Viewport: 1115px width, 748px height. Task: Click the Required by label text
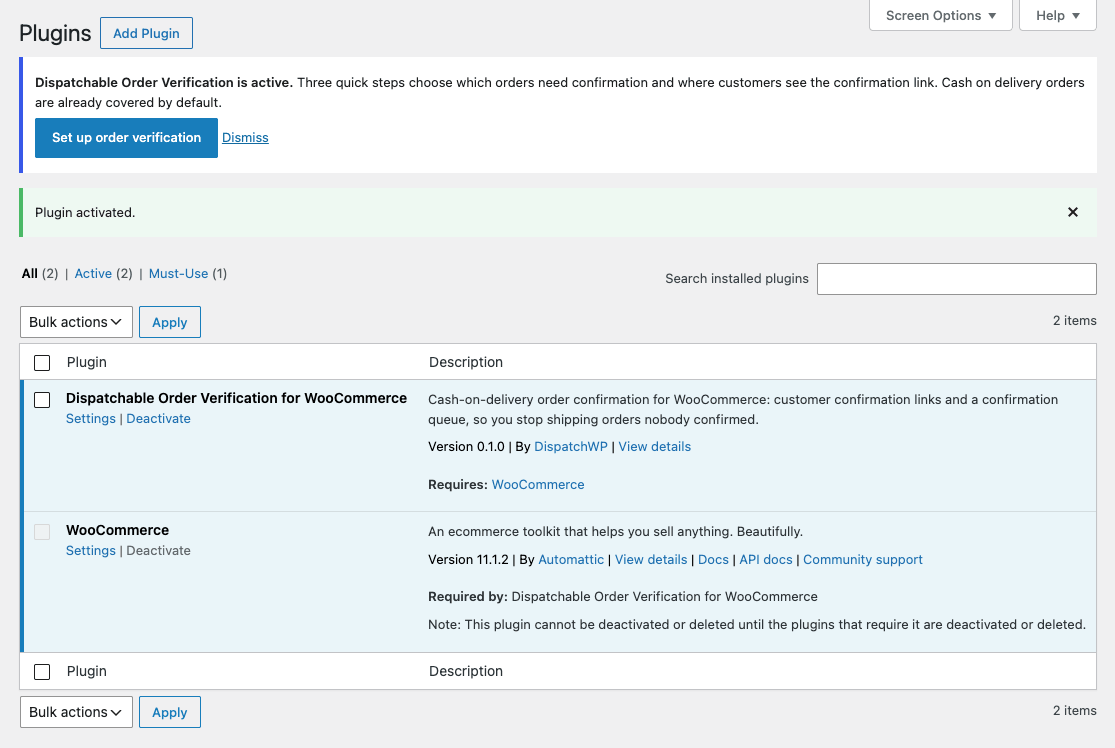[467, 597]
